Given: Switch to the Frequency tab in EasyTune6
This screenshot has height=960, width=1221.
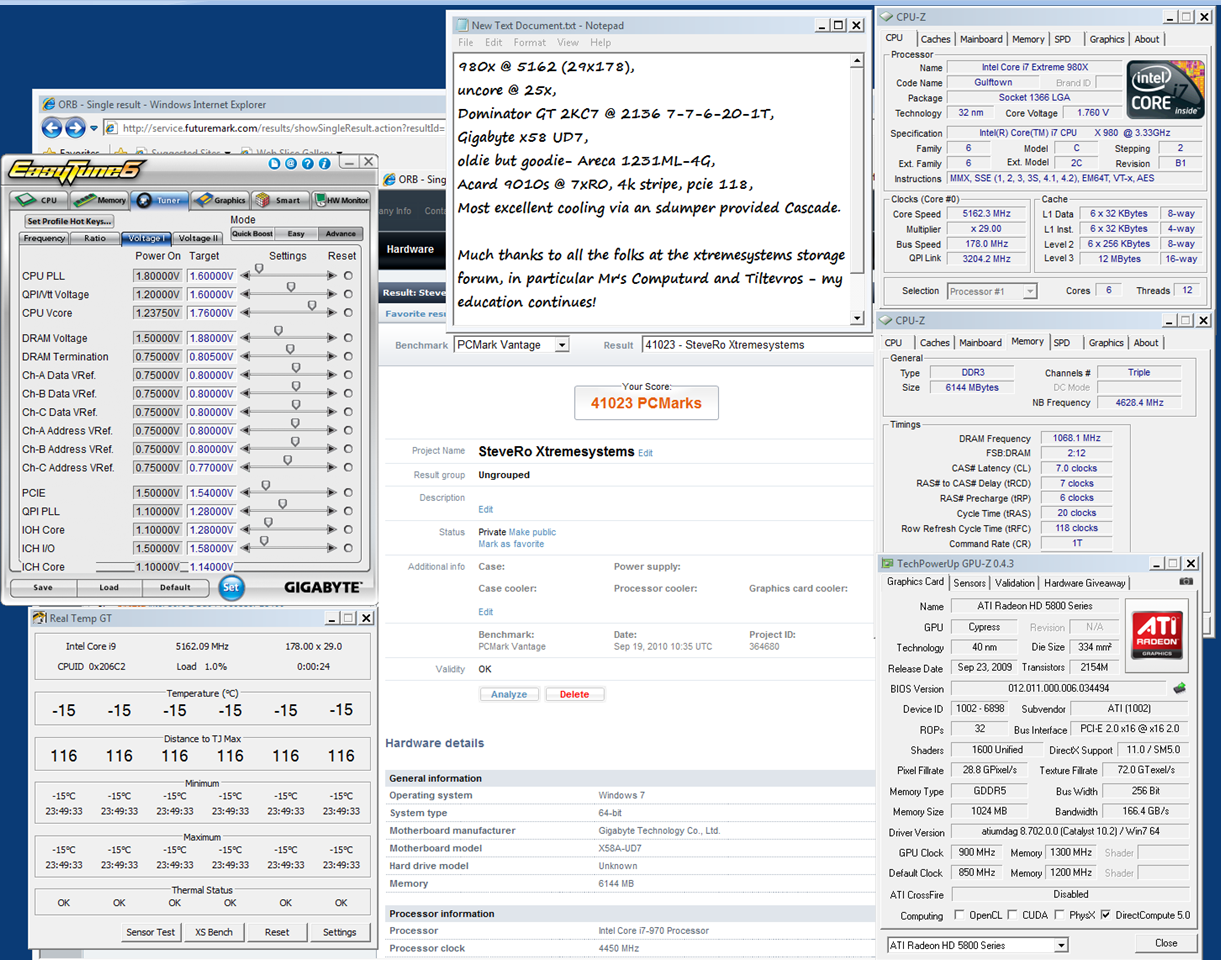Looking at the screenshot, I should click(x=45, y=239).
